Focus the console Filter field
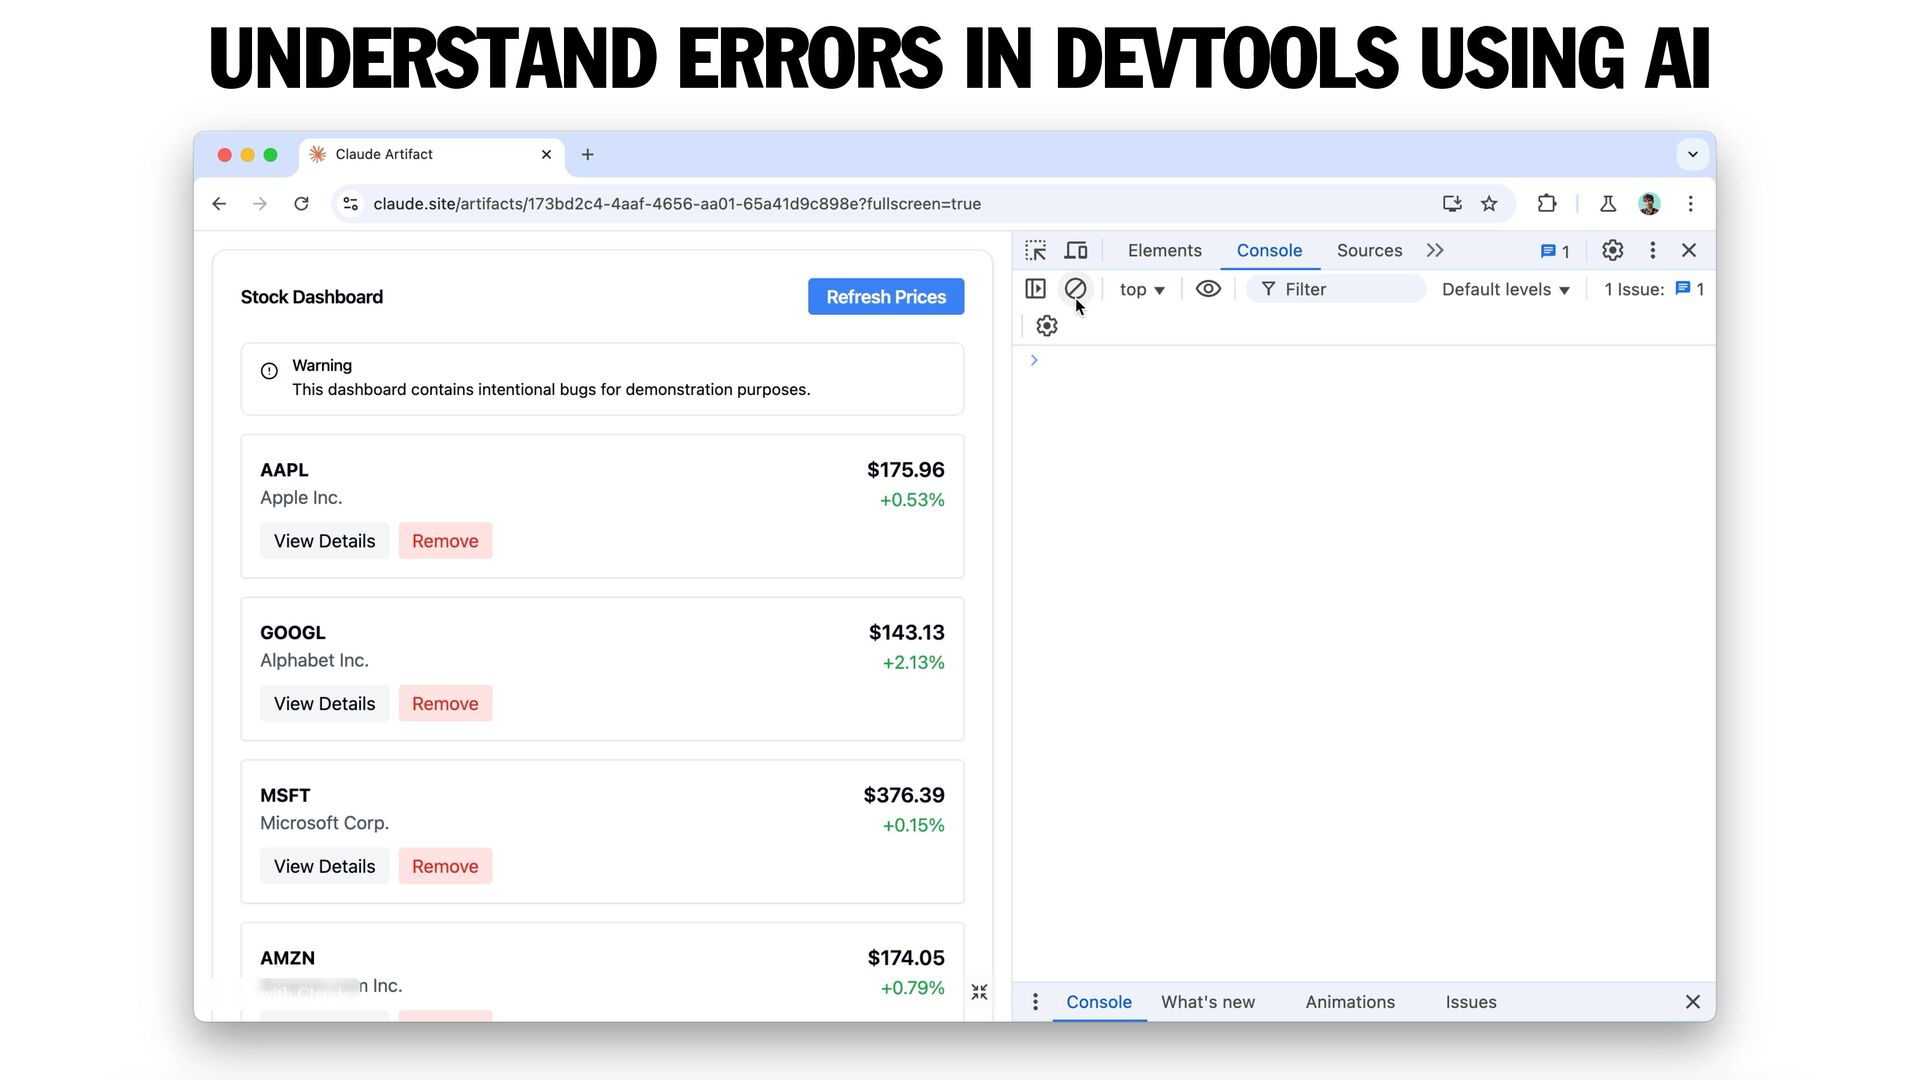1920x1080 pixels. [1336, 289]
